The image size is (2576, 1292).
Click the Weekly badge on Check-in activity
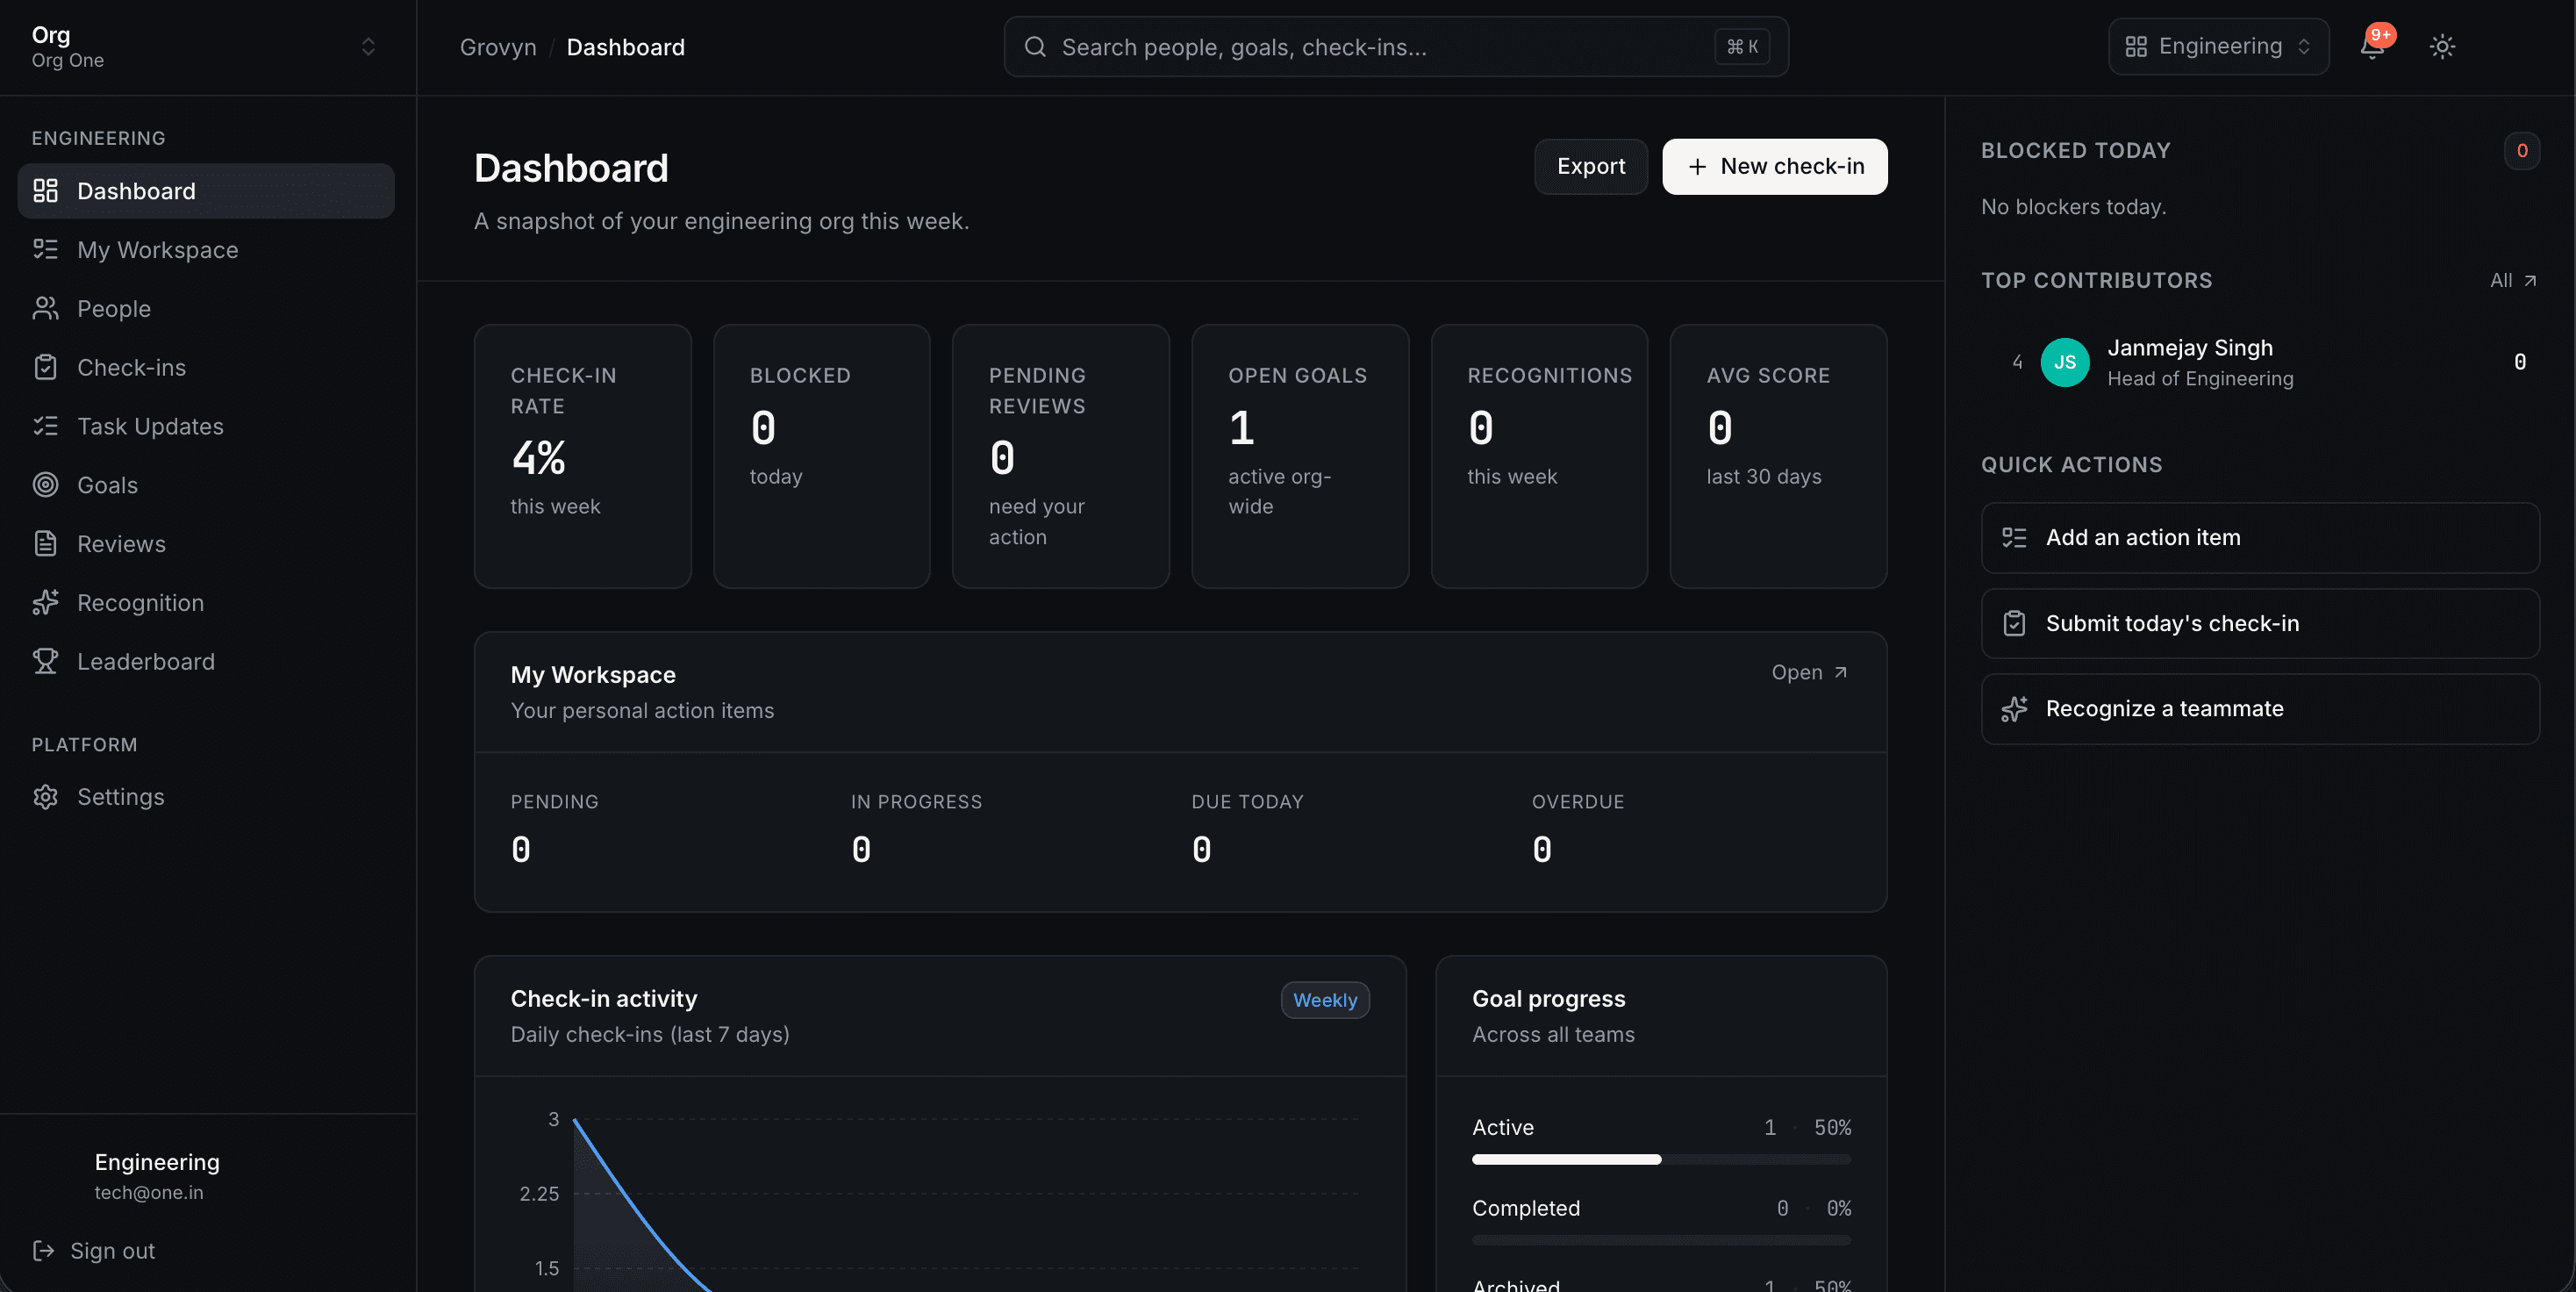[1325, 1001]
